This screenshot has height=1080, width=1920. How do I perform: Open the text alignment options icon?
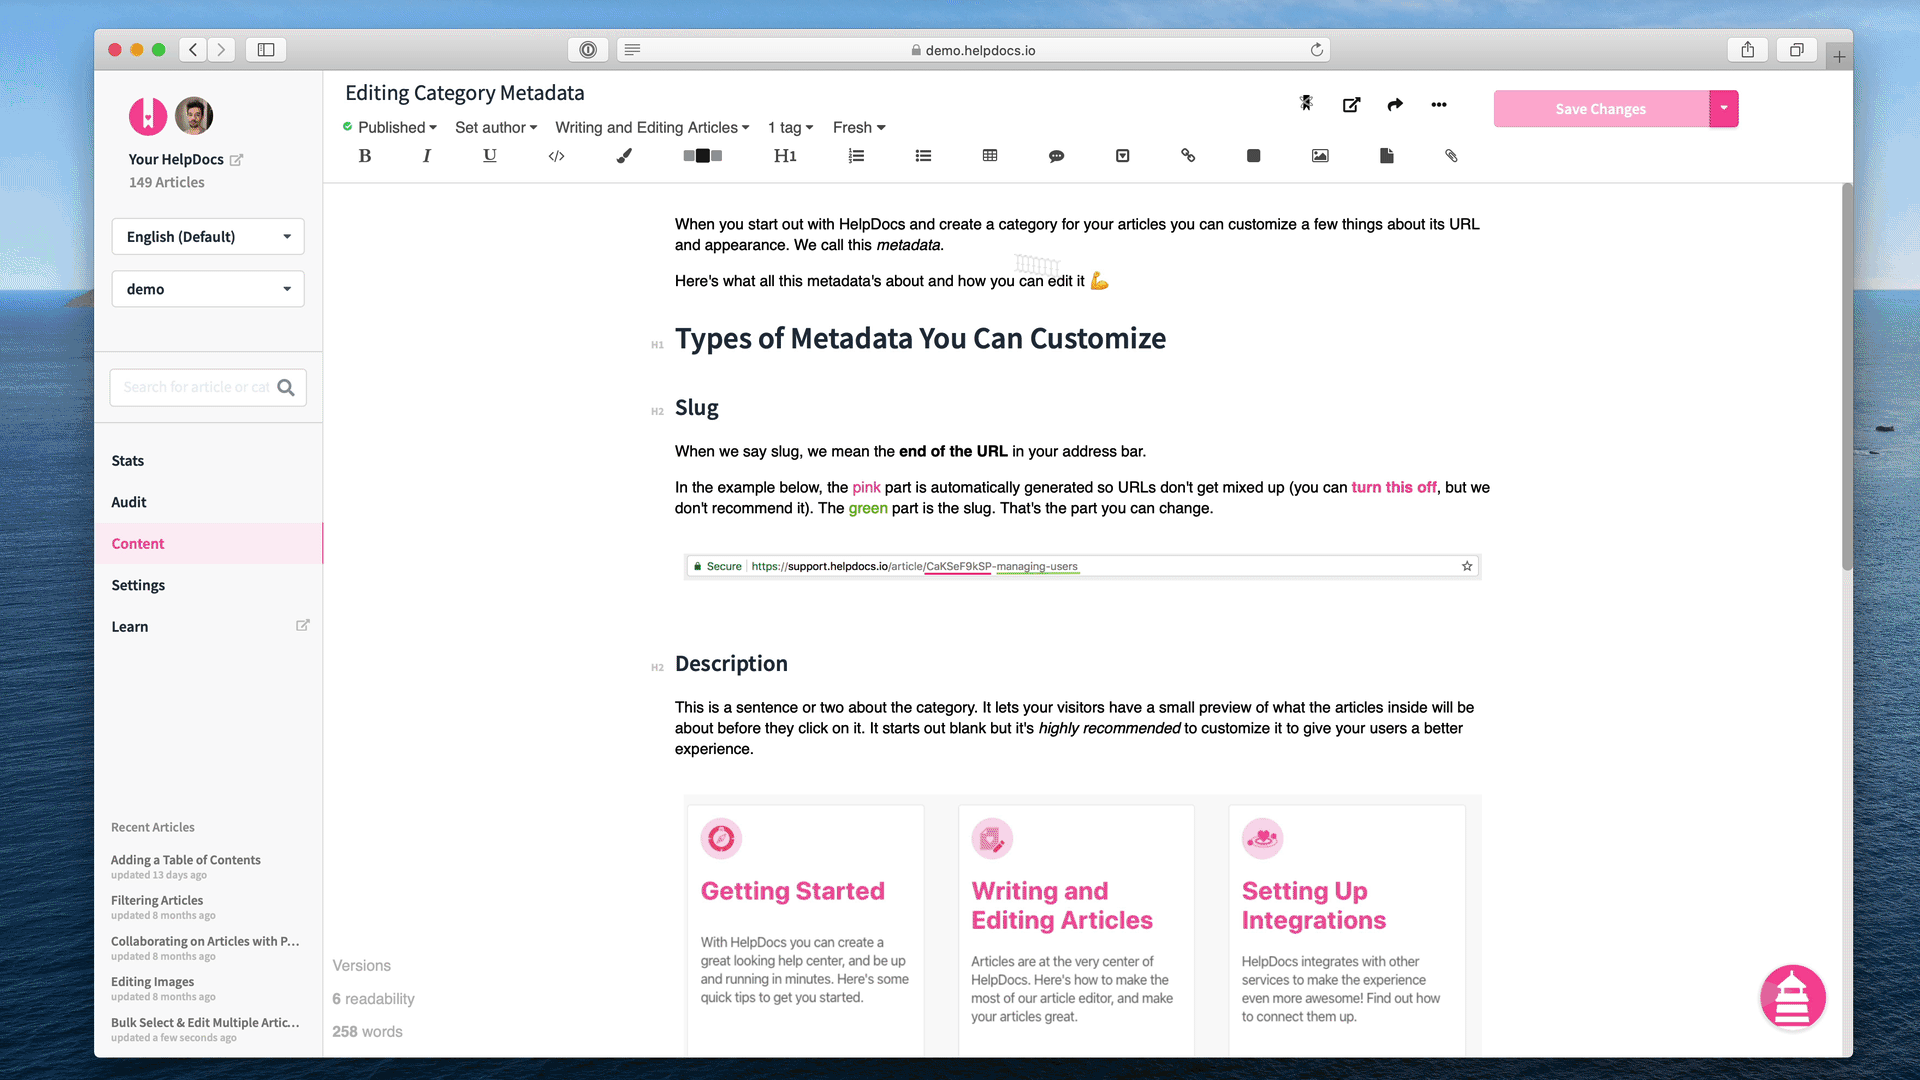[x=703, y=155]
